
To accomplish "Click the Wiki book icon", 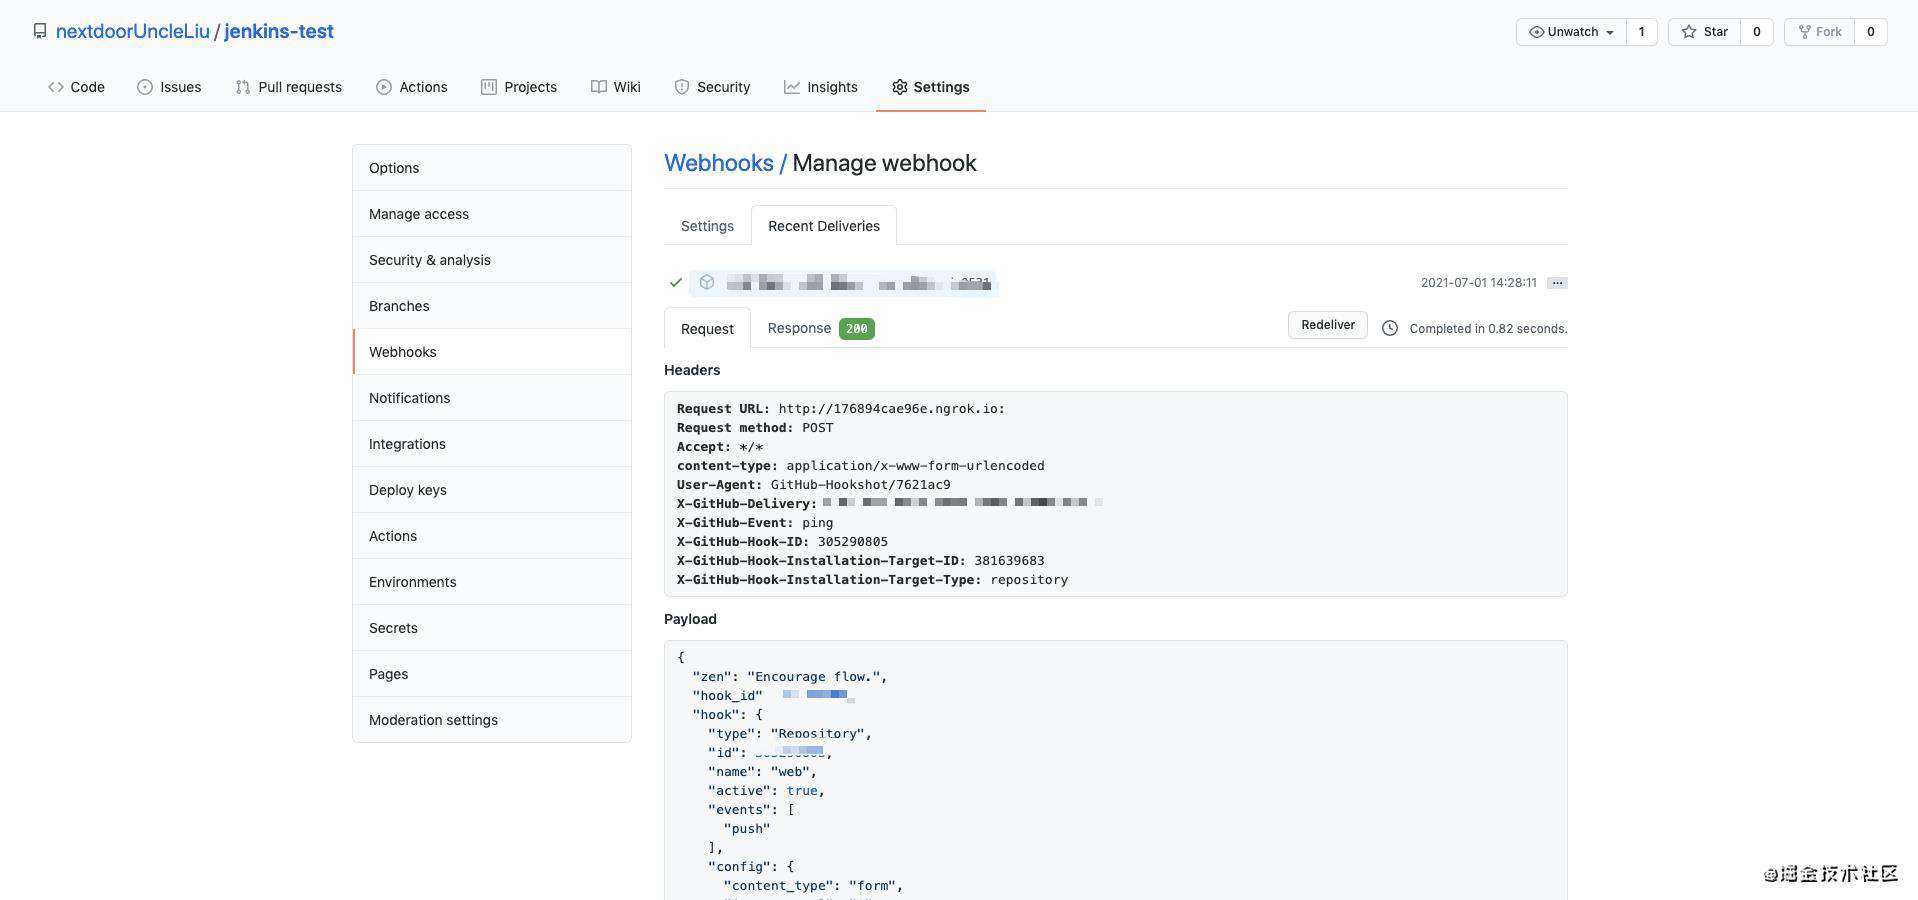I will pyautogui.click(x=599, y=87).
